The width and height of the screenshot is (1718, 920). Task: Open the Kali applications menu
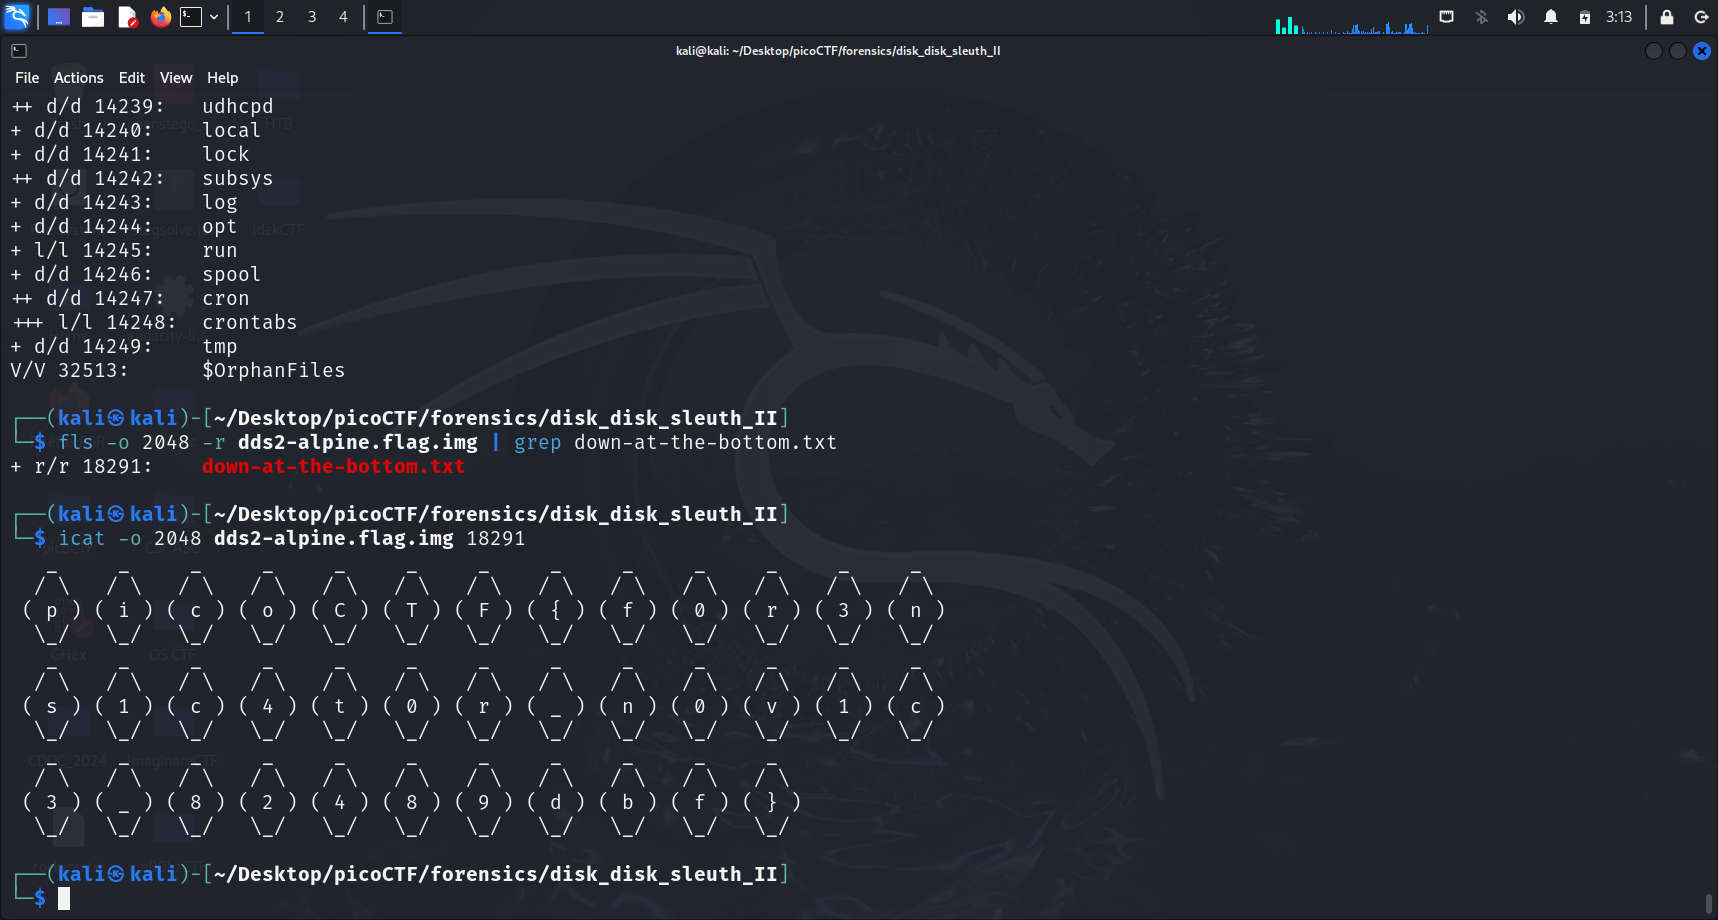pyautogui.click(x=18, y=17)
